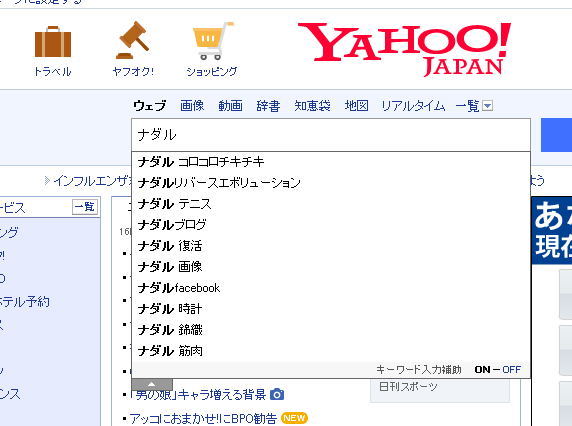Viewport: 572px width, 426px height.
Task: Open the Shopping cart icon
Action: point(213,41)
